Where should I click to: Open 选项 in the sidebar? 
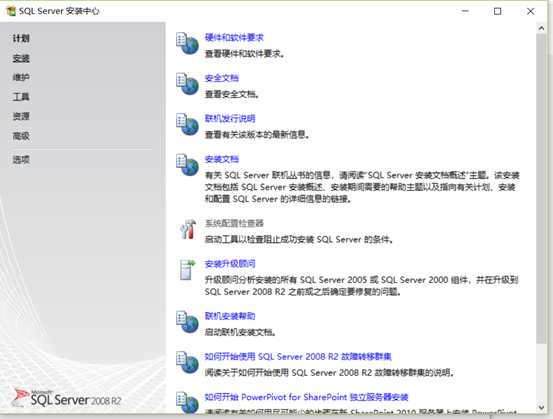tap(21, 159)
